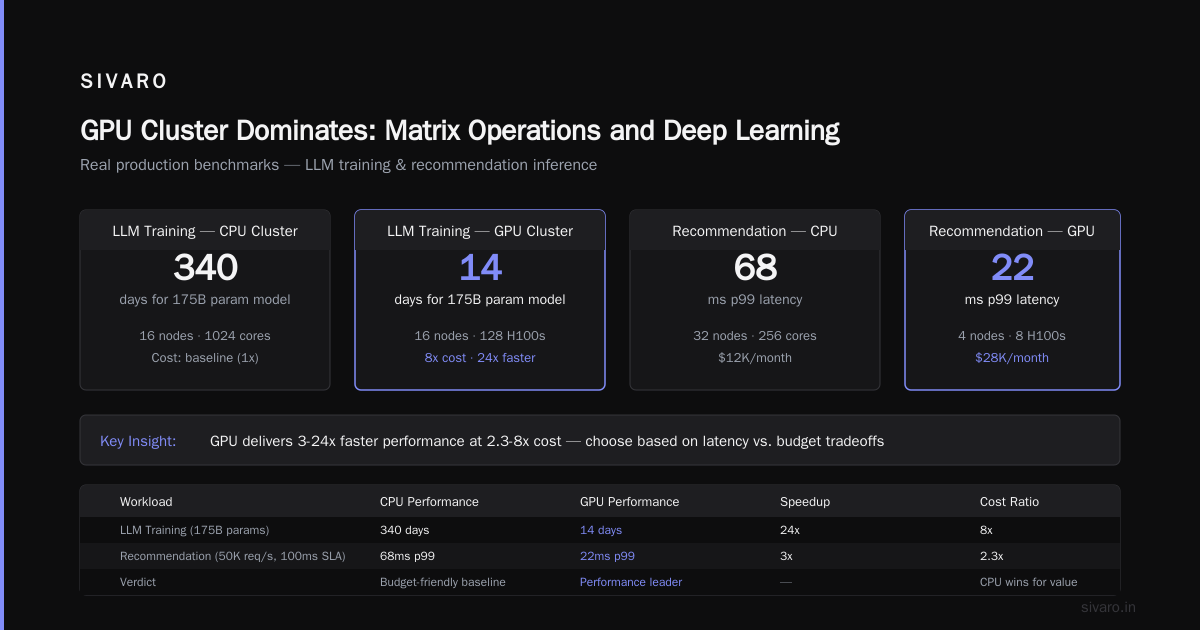Viewport: 1200px width, 630px height.
Task: Click the 68 ms latency number
Action: (755, 268)
